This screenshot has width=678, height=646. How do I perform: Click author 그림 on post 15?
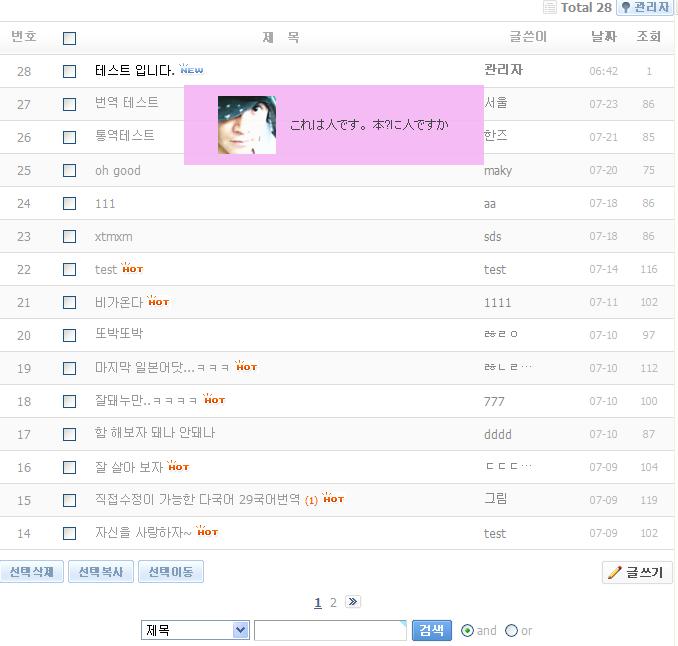(x=496, y=499)
